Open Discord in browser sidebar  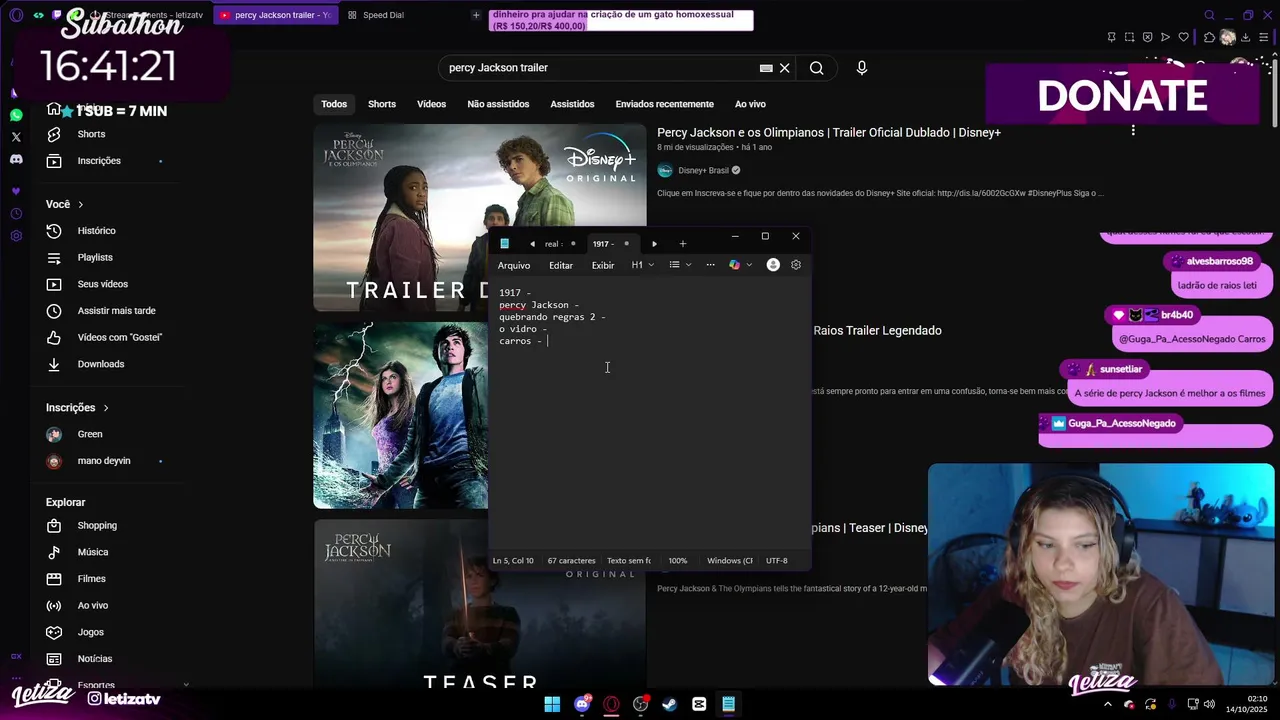[16, 159]
